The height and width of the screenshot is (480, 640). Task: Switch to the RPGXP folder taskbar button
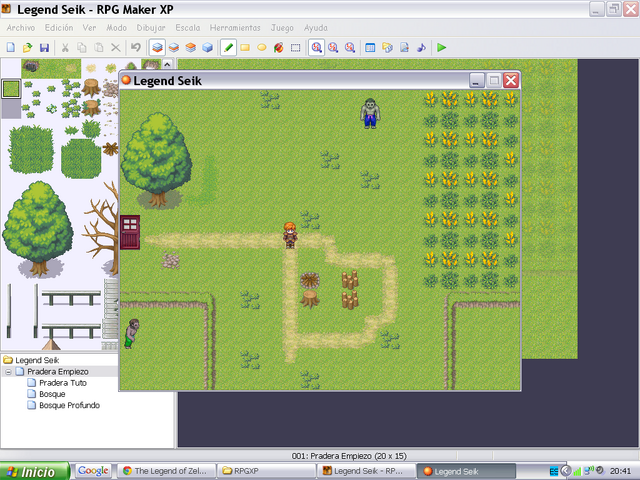pos(266,471)
